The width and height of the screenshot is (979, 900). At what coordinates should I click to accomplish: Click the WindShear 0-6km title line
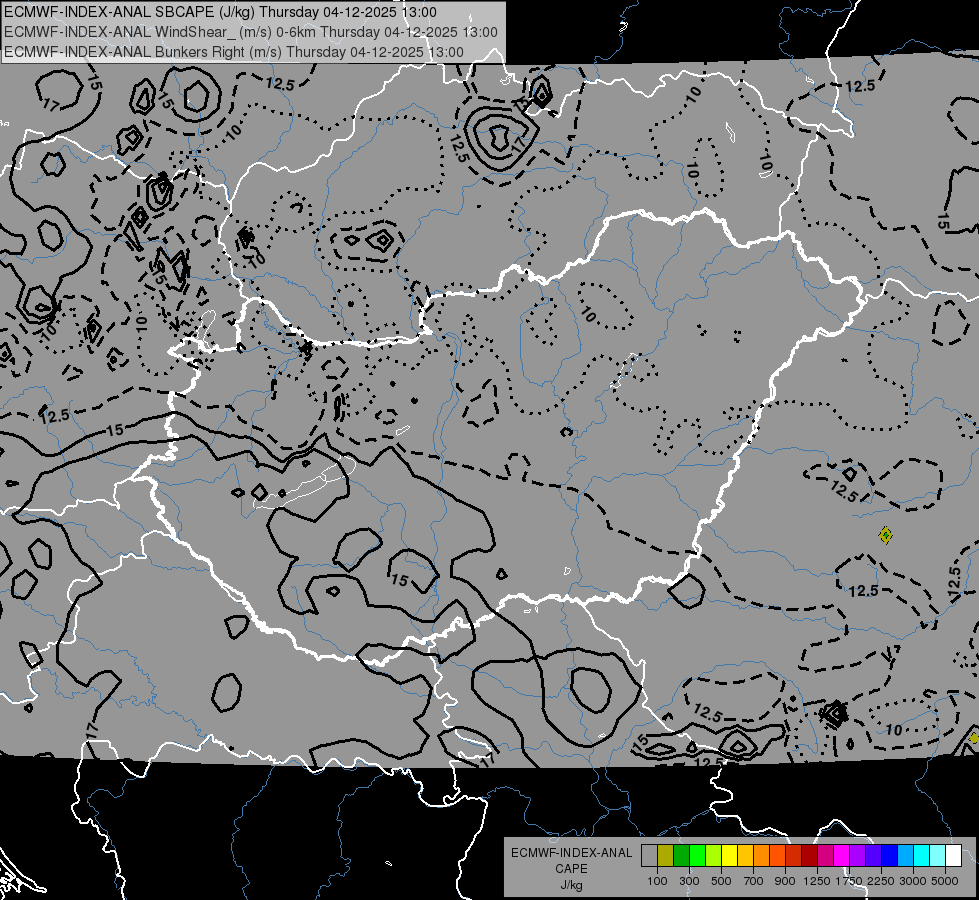tap(250, 32)
